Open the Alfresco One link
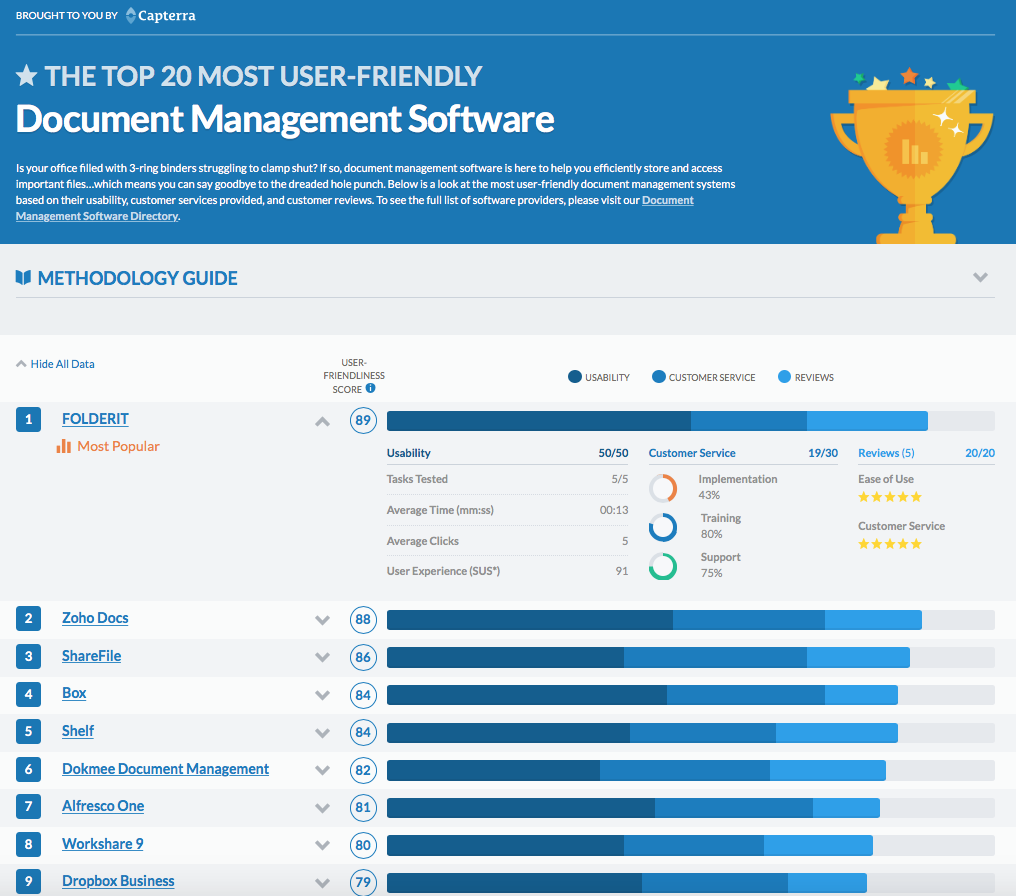The height and width of the screenshot is (896, 1016). pyautogui.click(x=103, y=806)
